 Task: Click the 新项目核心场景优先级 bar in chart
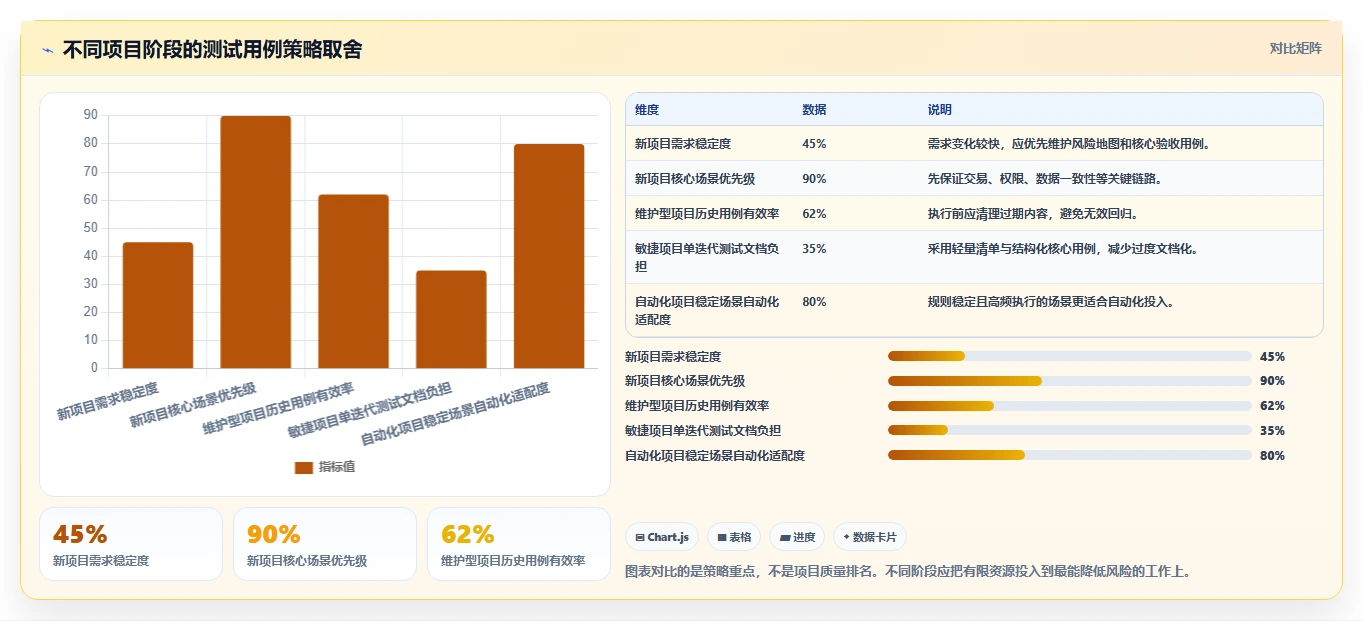tap(256, 242)
